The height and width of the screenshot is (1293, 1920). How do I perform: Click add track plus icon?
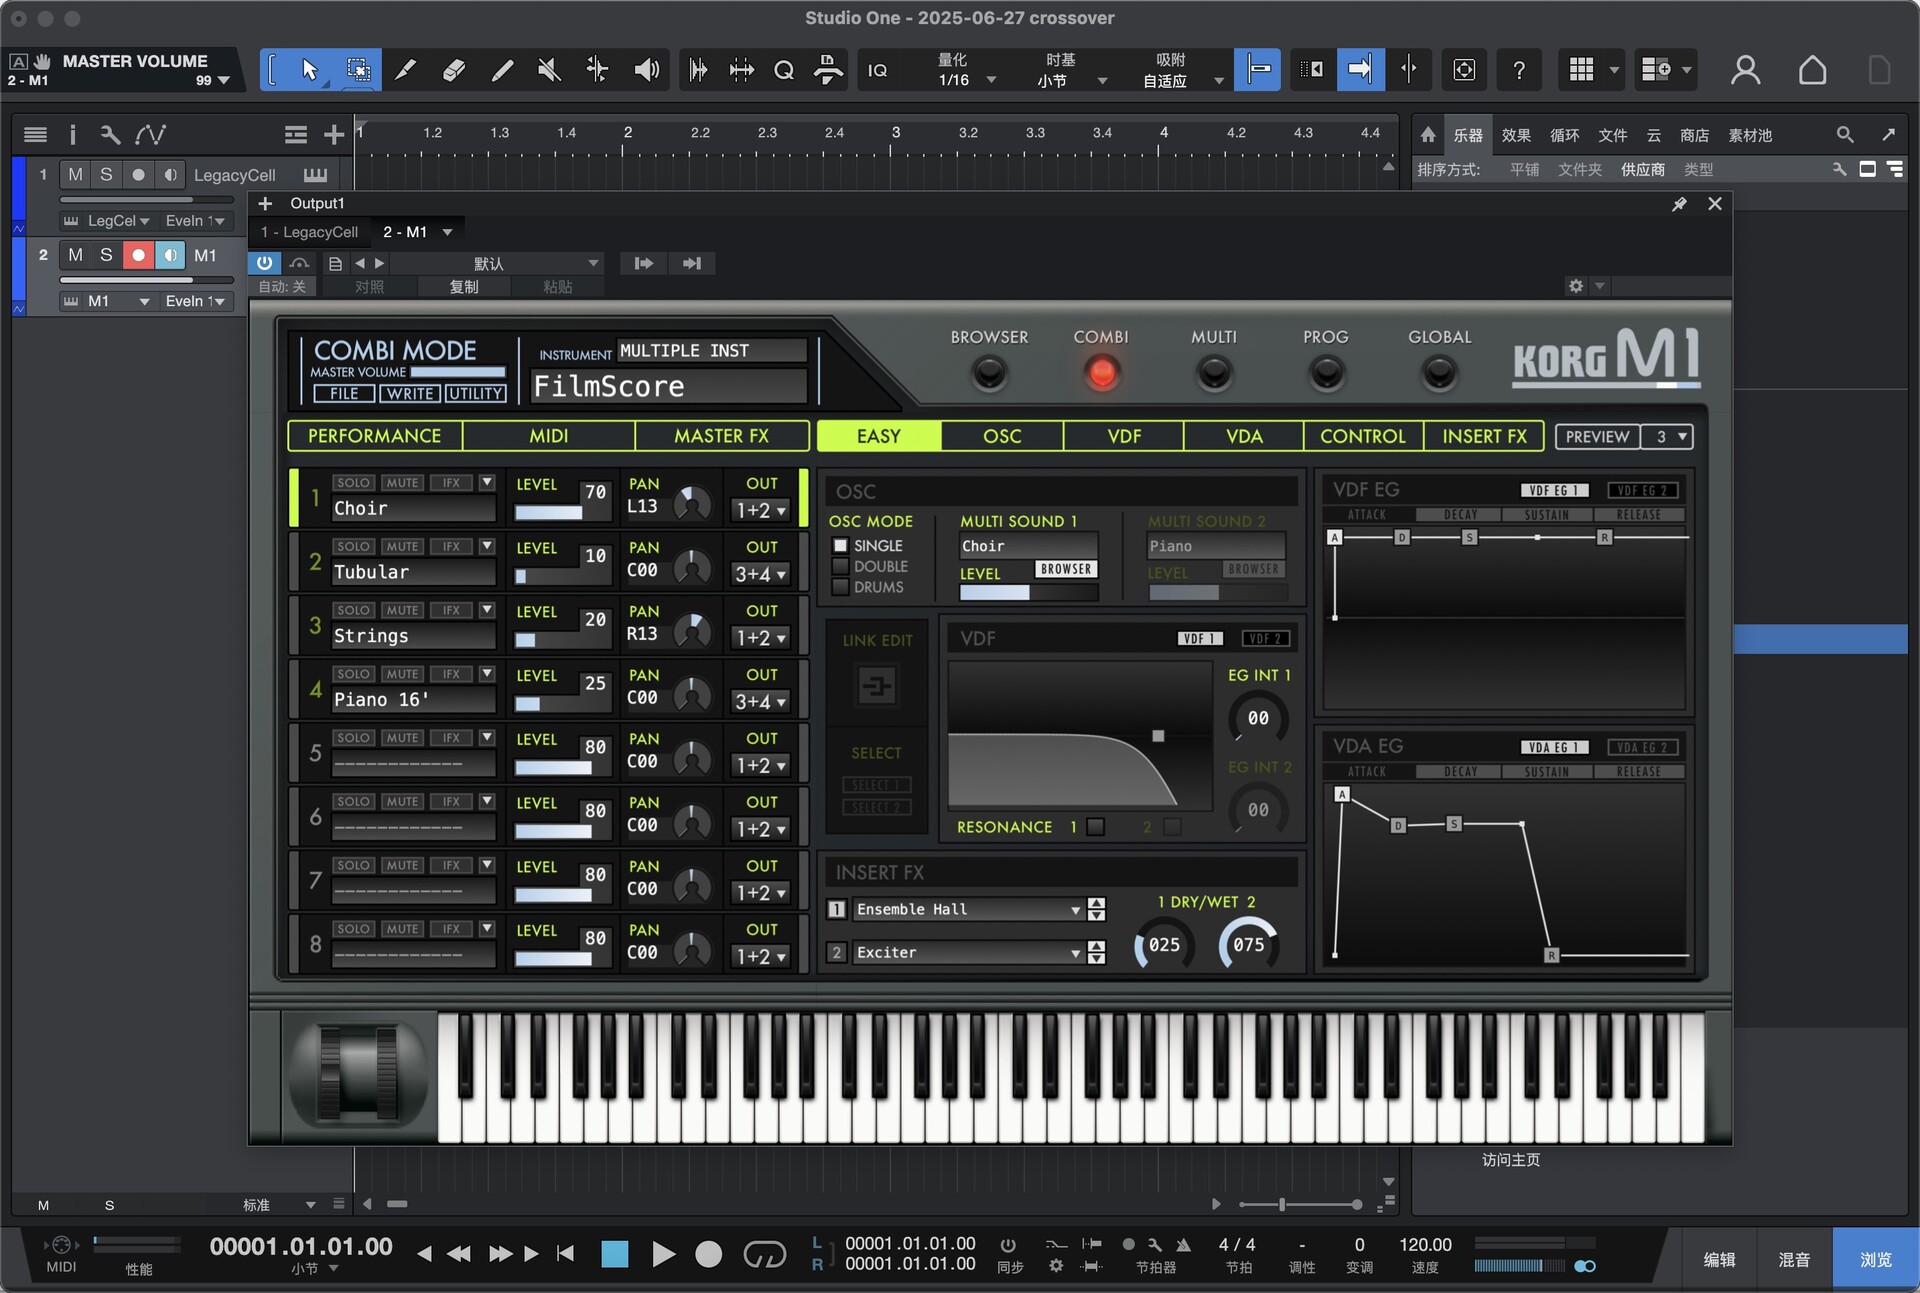(334, 134)
